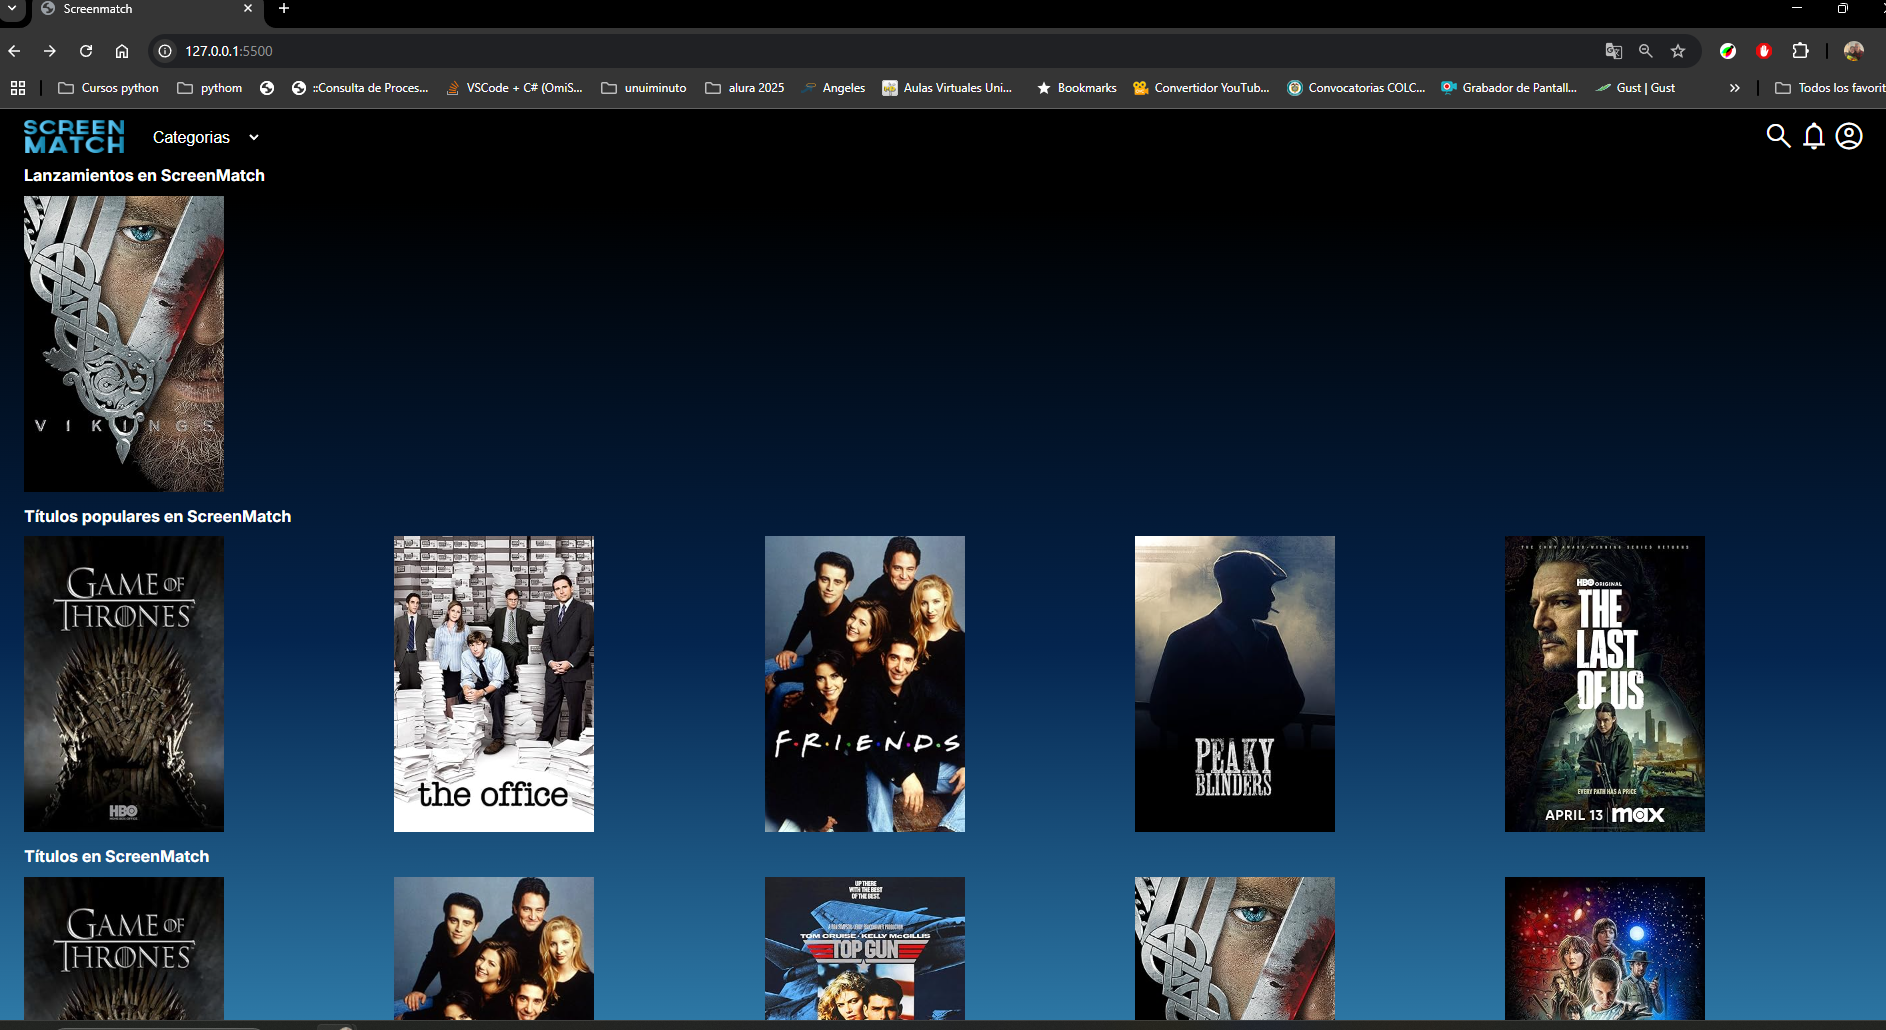Image resolution: width=1886 pixels, height=1030 pixels.
Task: Open the Consulta de Proces... bookmark
Action: point(360,88)
